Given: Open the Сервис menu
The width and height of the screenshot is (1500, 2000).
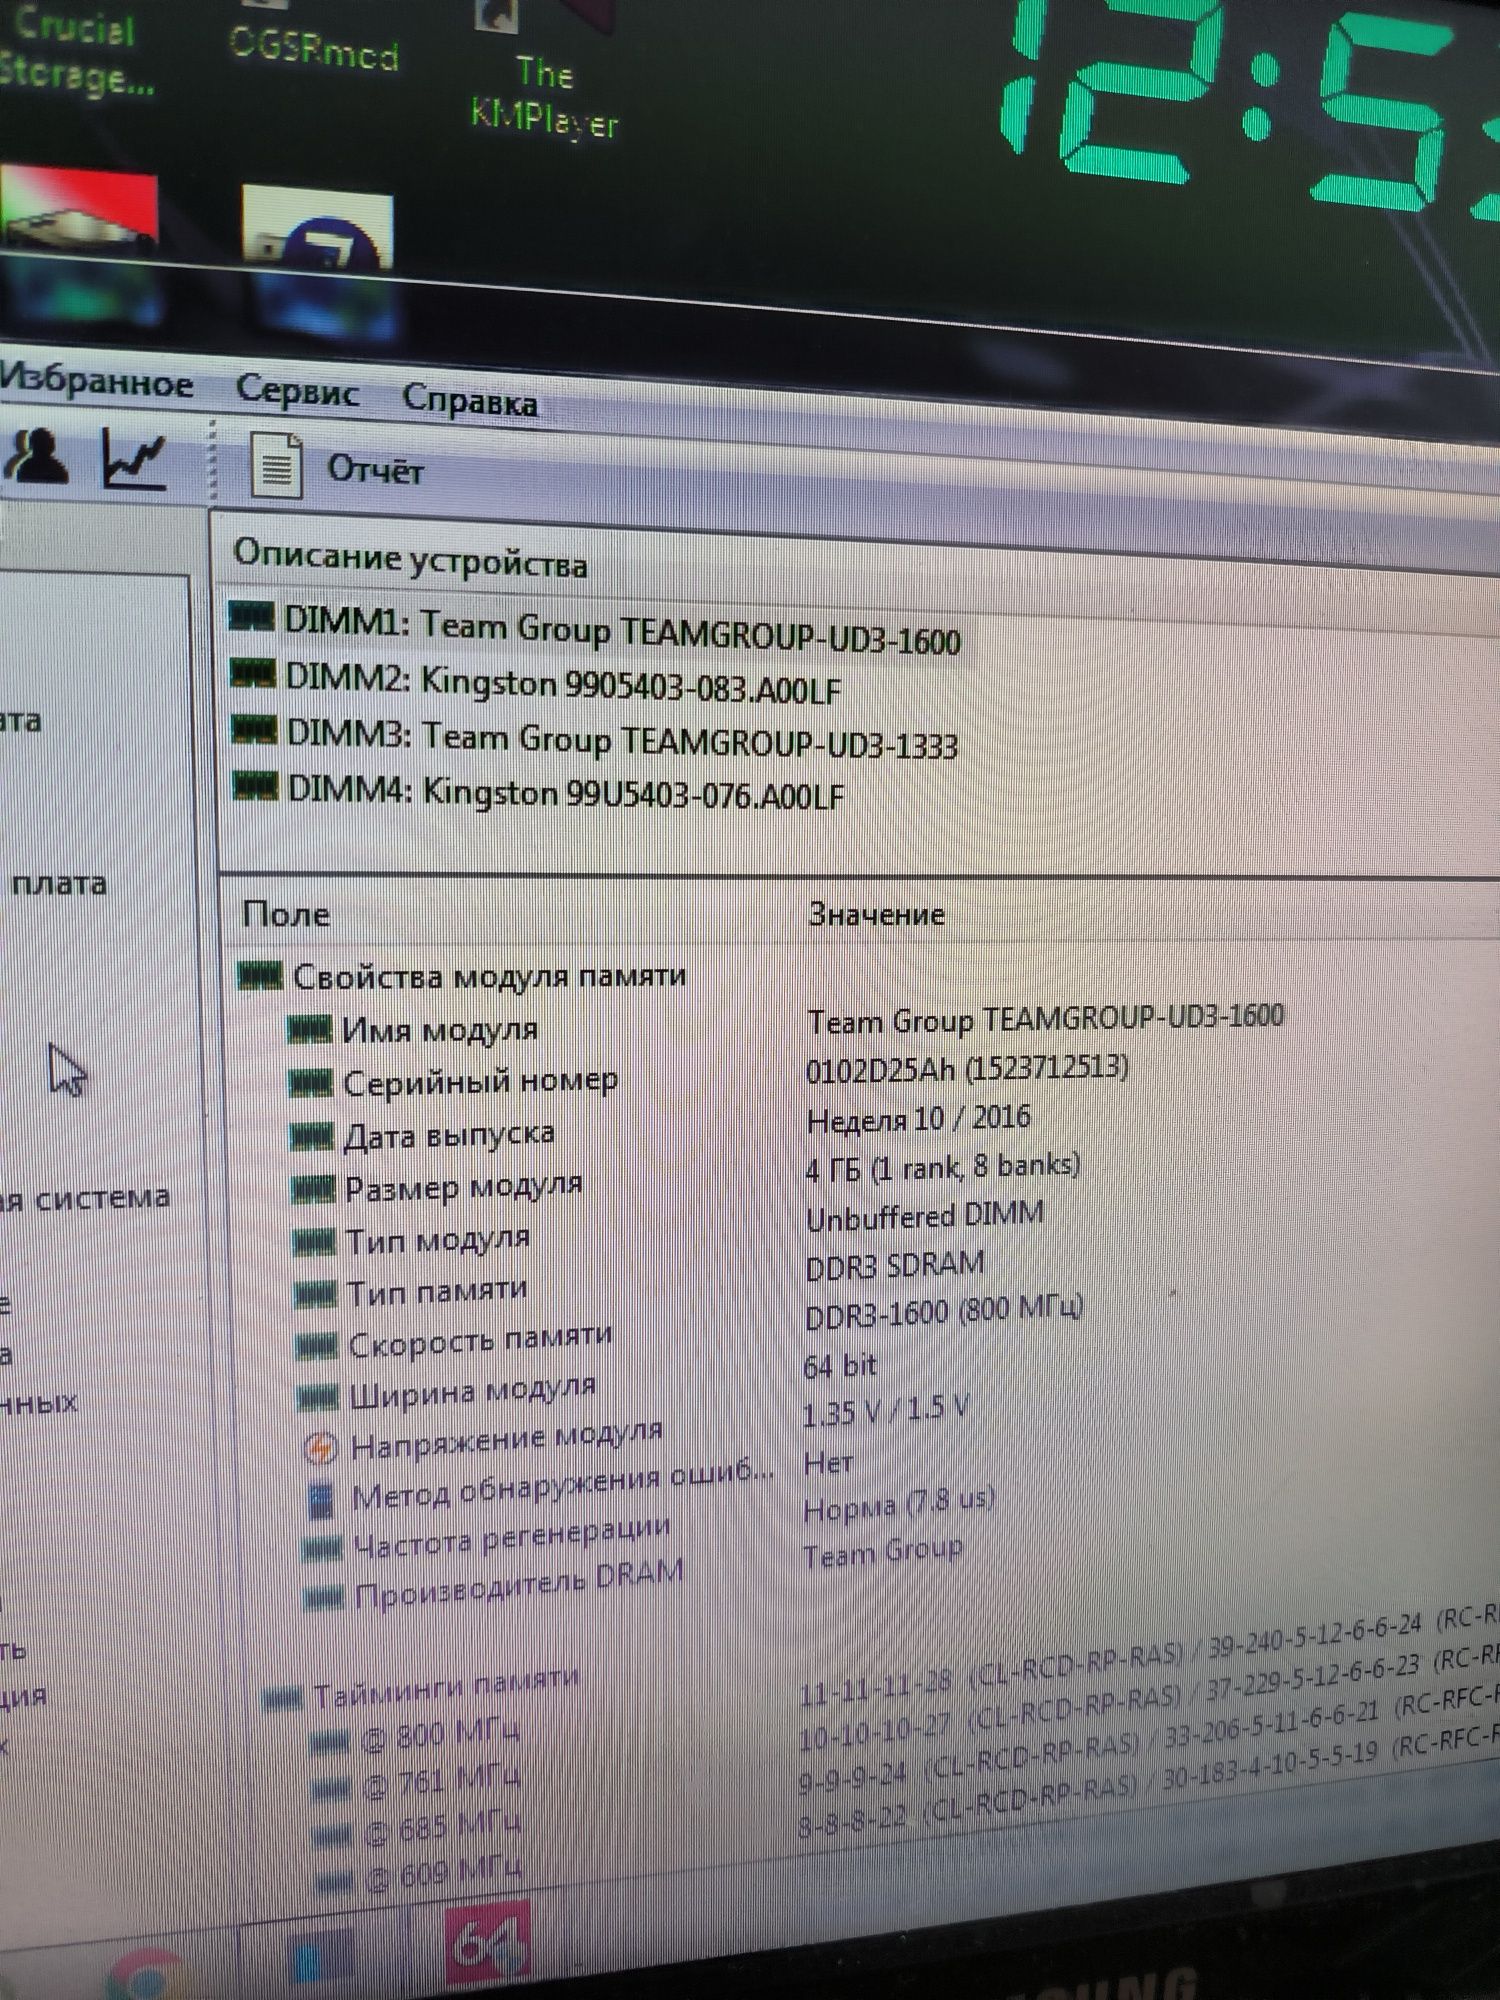Looking at the screenshot, I should coord(297,391).
